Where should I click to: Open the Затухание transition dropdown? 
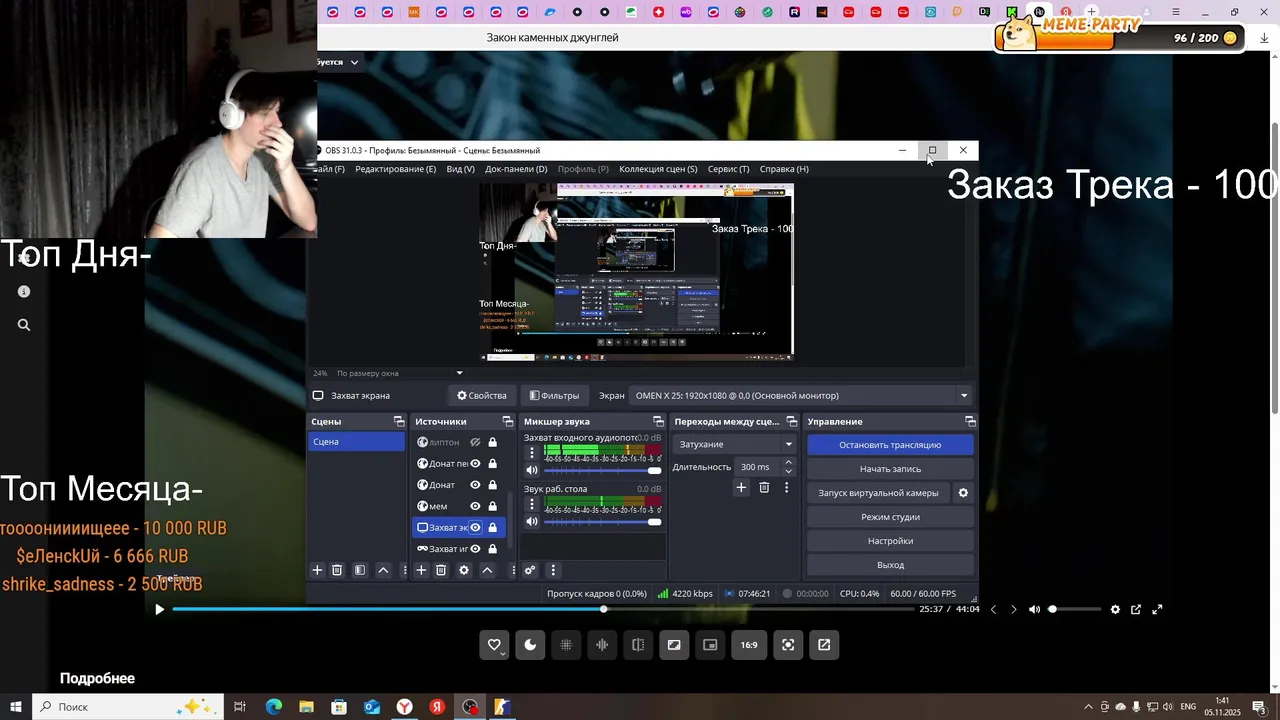coord(736,444)
